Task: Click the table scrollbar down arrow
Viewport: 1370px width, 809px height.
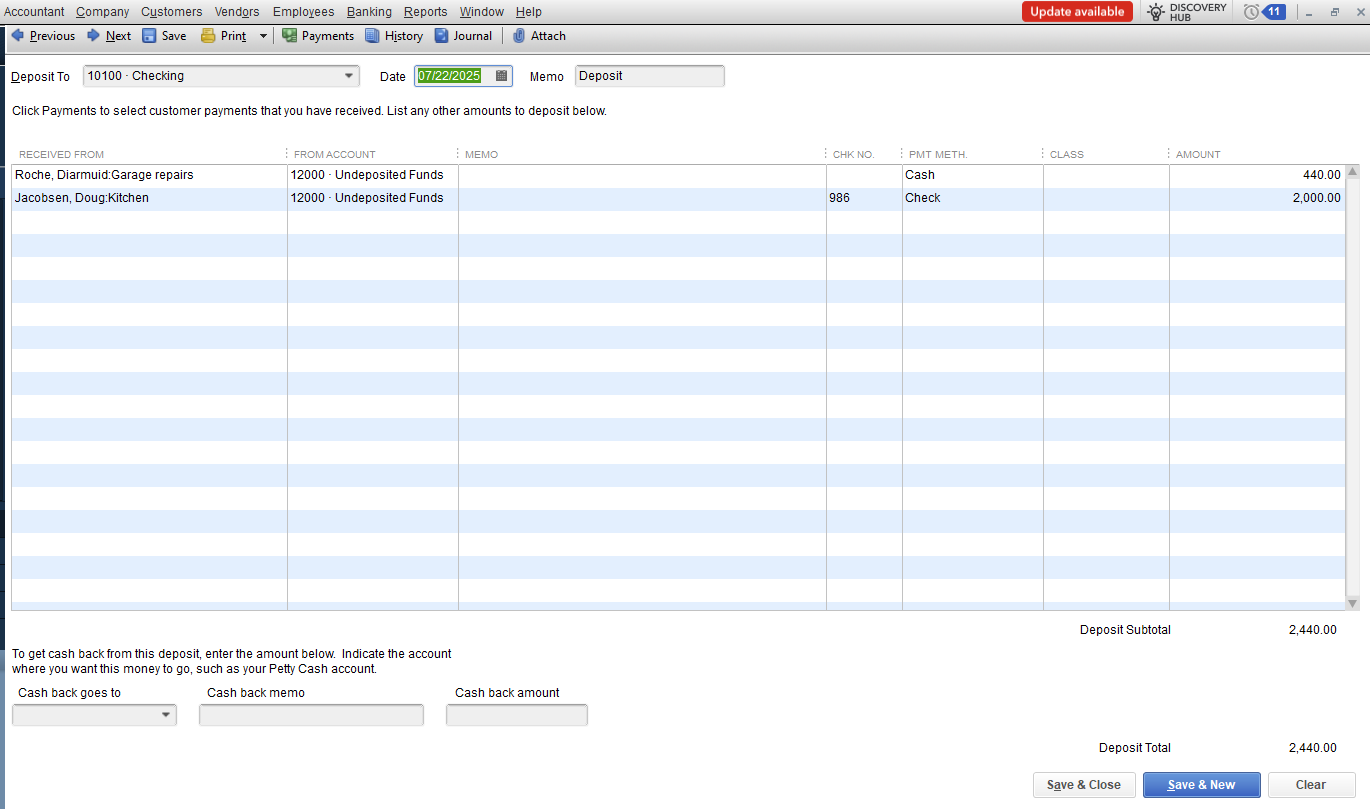Action: click(1353, 603)
